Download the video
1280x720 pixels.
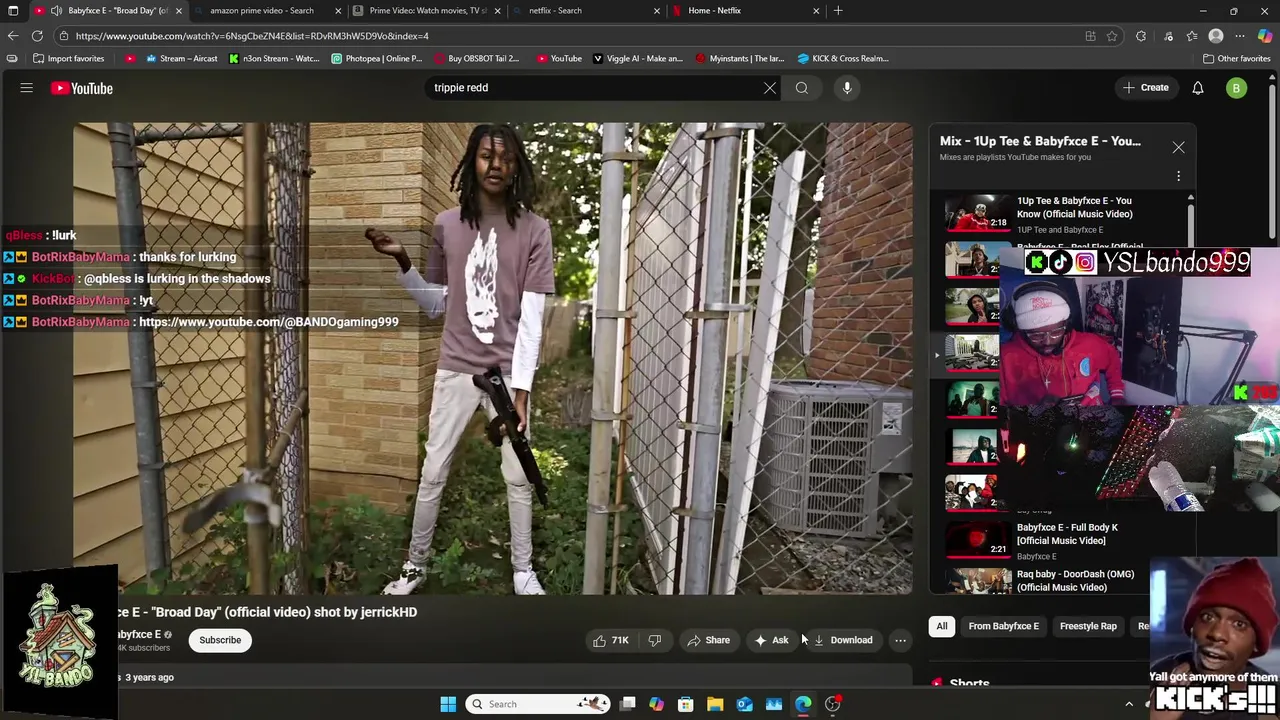point(842,640)
